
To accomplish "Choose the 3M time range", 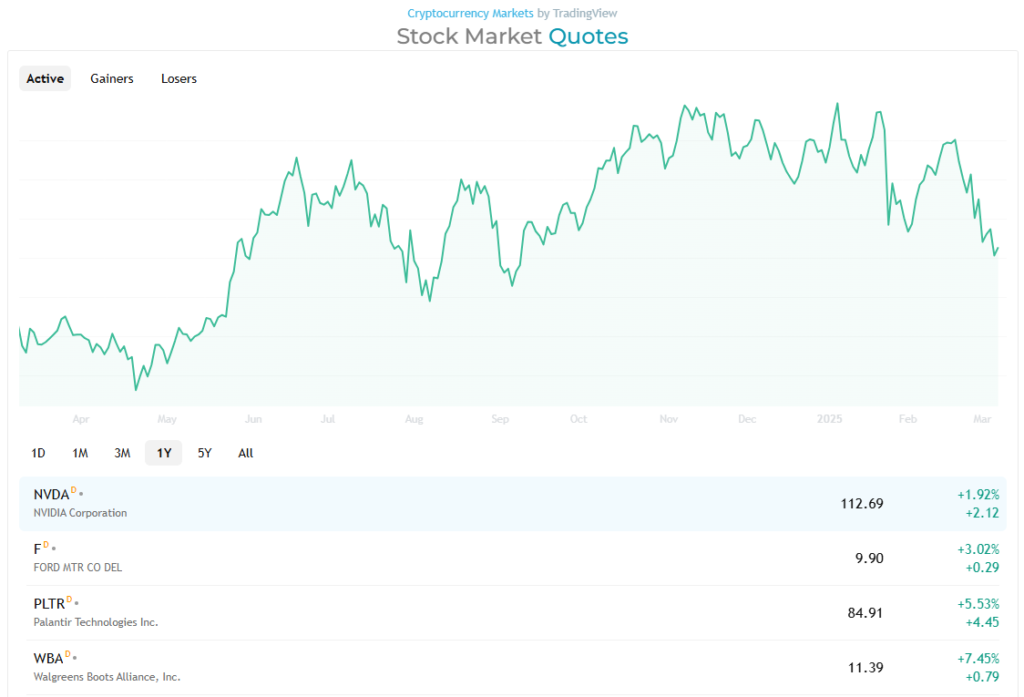I will click(x=122, y=453).
